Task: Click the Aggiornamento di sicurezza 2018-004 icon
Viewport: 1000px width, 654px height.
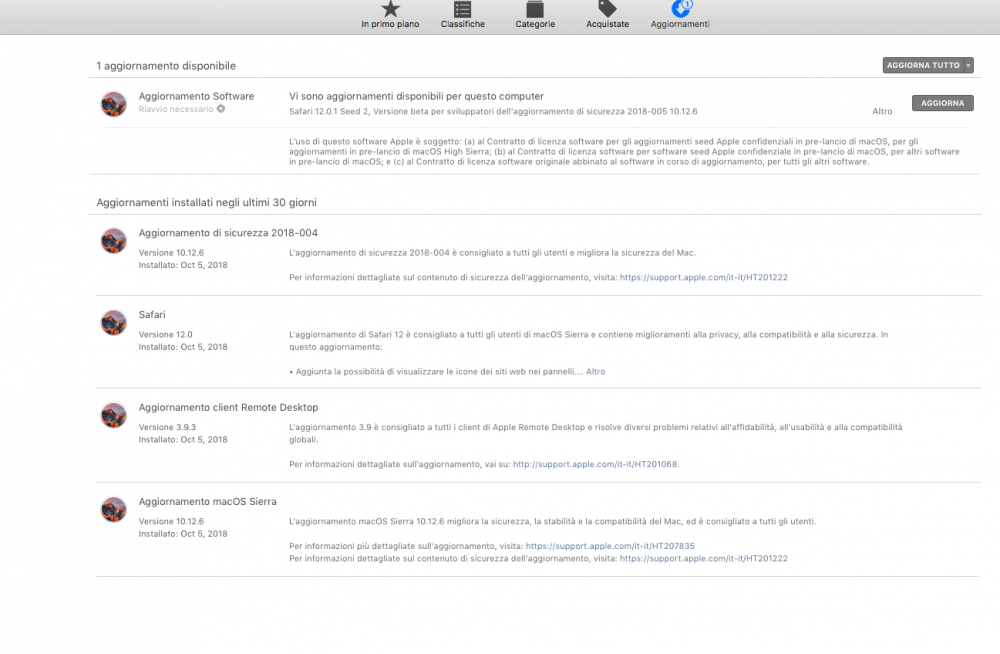Action: [114, 241]
